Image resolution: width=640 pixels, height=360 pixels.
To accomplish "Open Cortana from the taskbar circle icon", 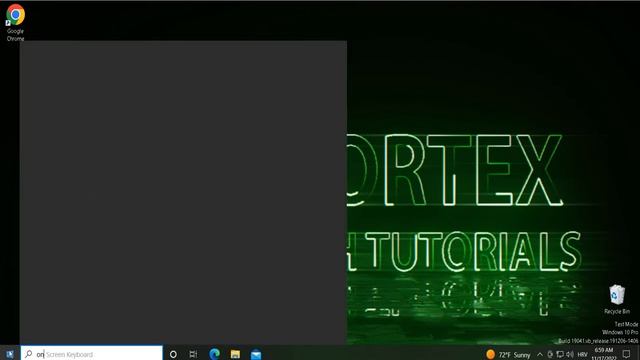I will click(173, 354).
